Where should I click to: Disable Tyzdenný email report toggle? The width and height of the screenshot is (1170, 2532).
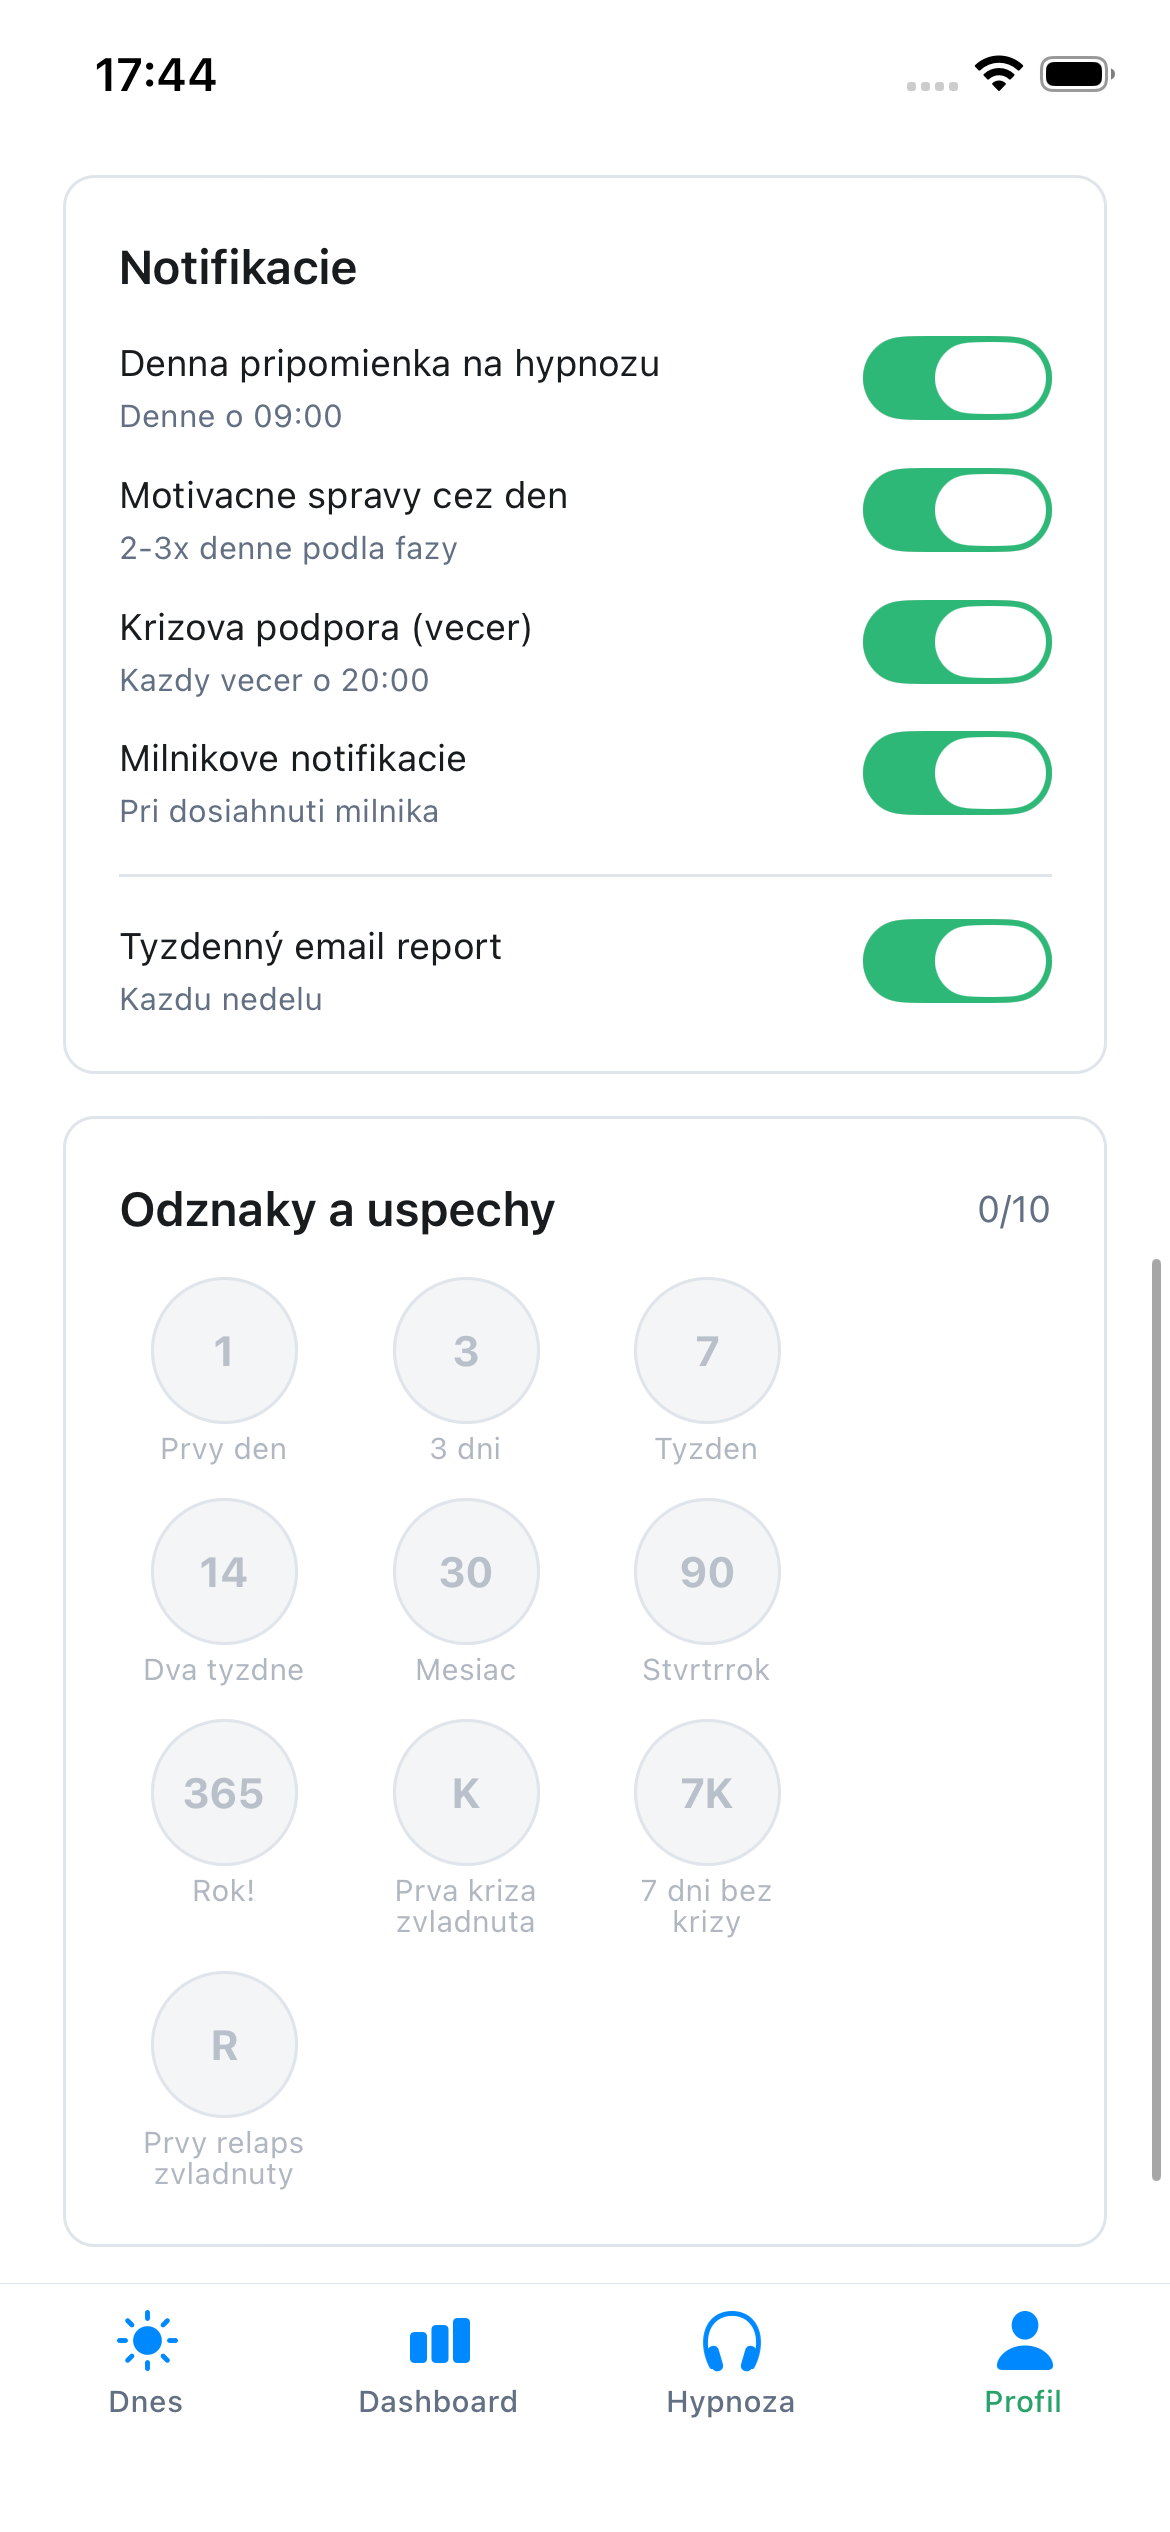click(x=957, y=961)
